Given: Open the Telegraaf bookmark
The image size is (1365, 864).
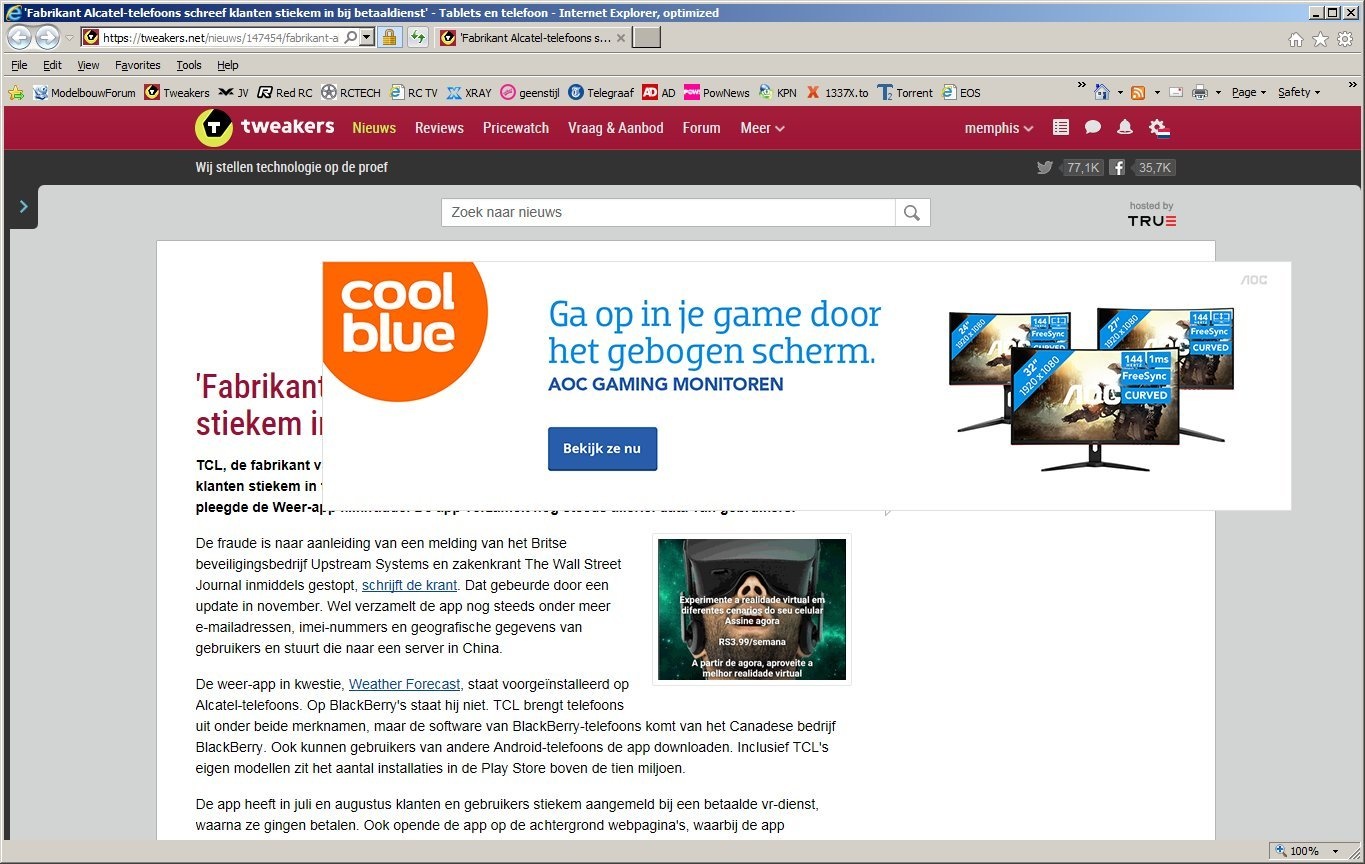Looking at the screenshot, I should [x=601, y=93].
